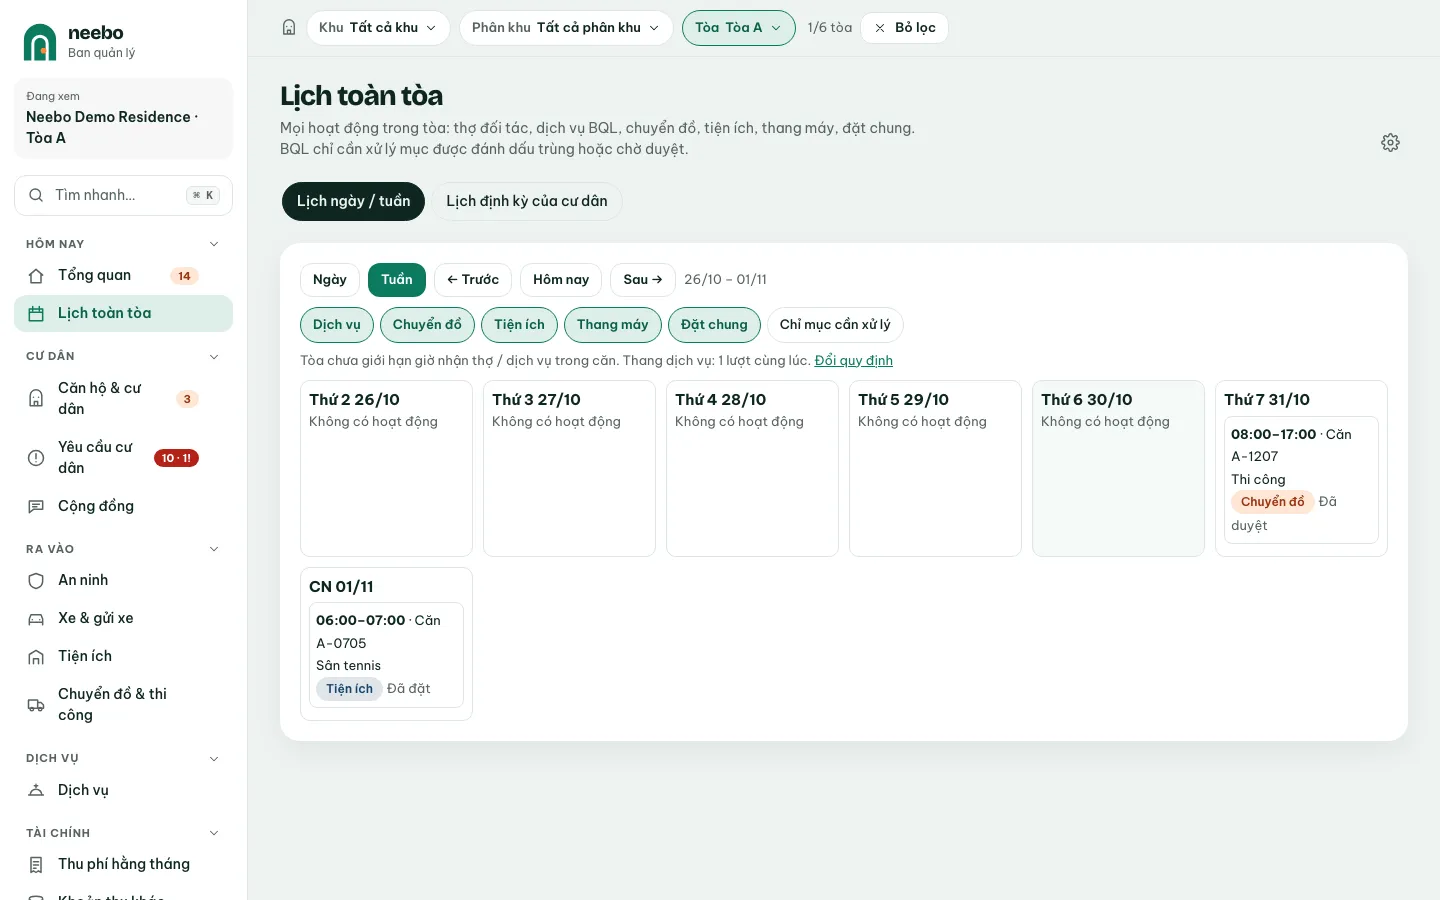Open Cộng đồng chat icon

tap(36, 507)
